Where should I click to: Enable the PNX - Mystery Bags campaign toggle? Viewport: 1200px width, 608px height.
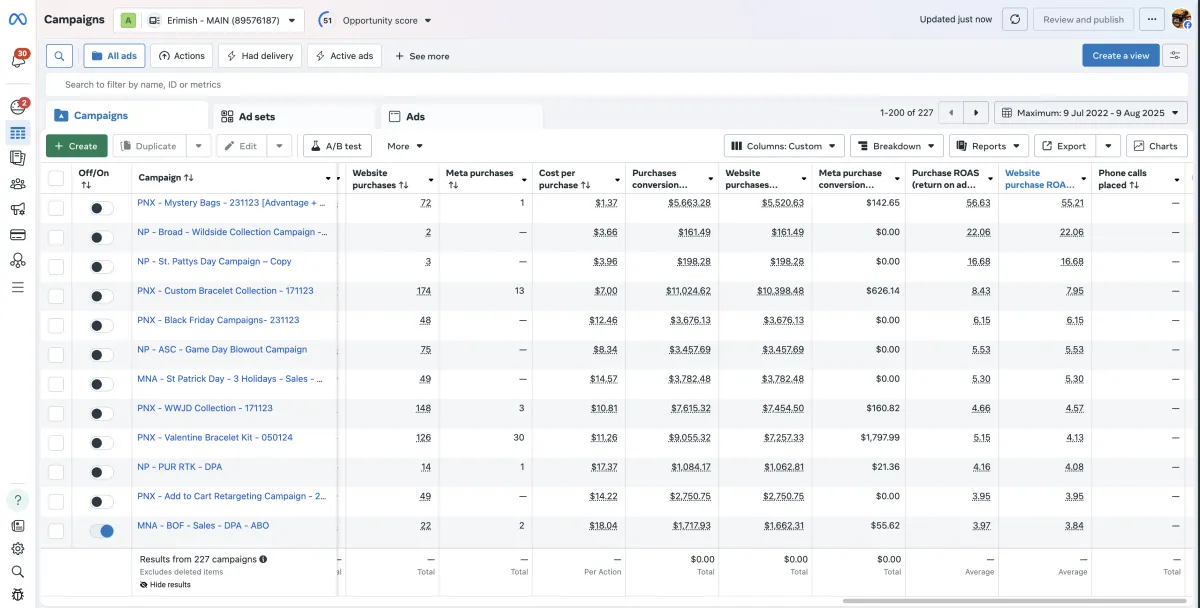pyautogui.click(x=101, y=208)
